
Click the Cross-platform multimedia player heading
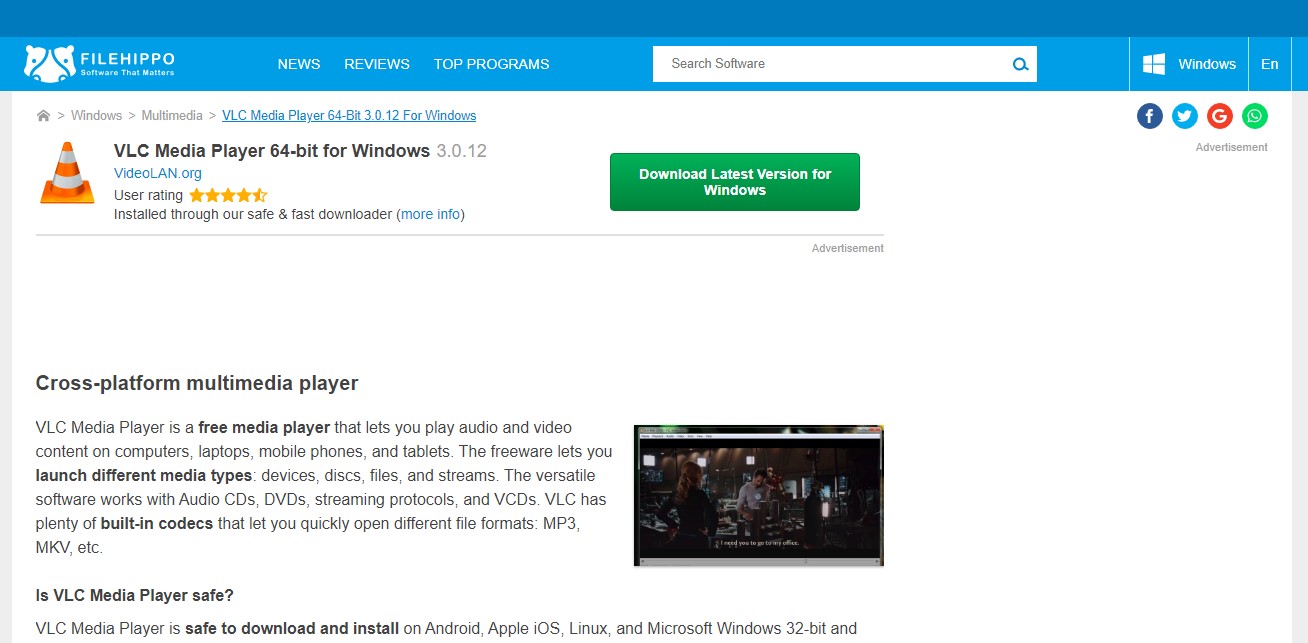(x=197, y=383)
